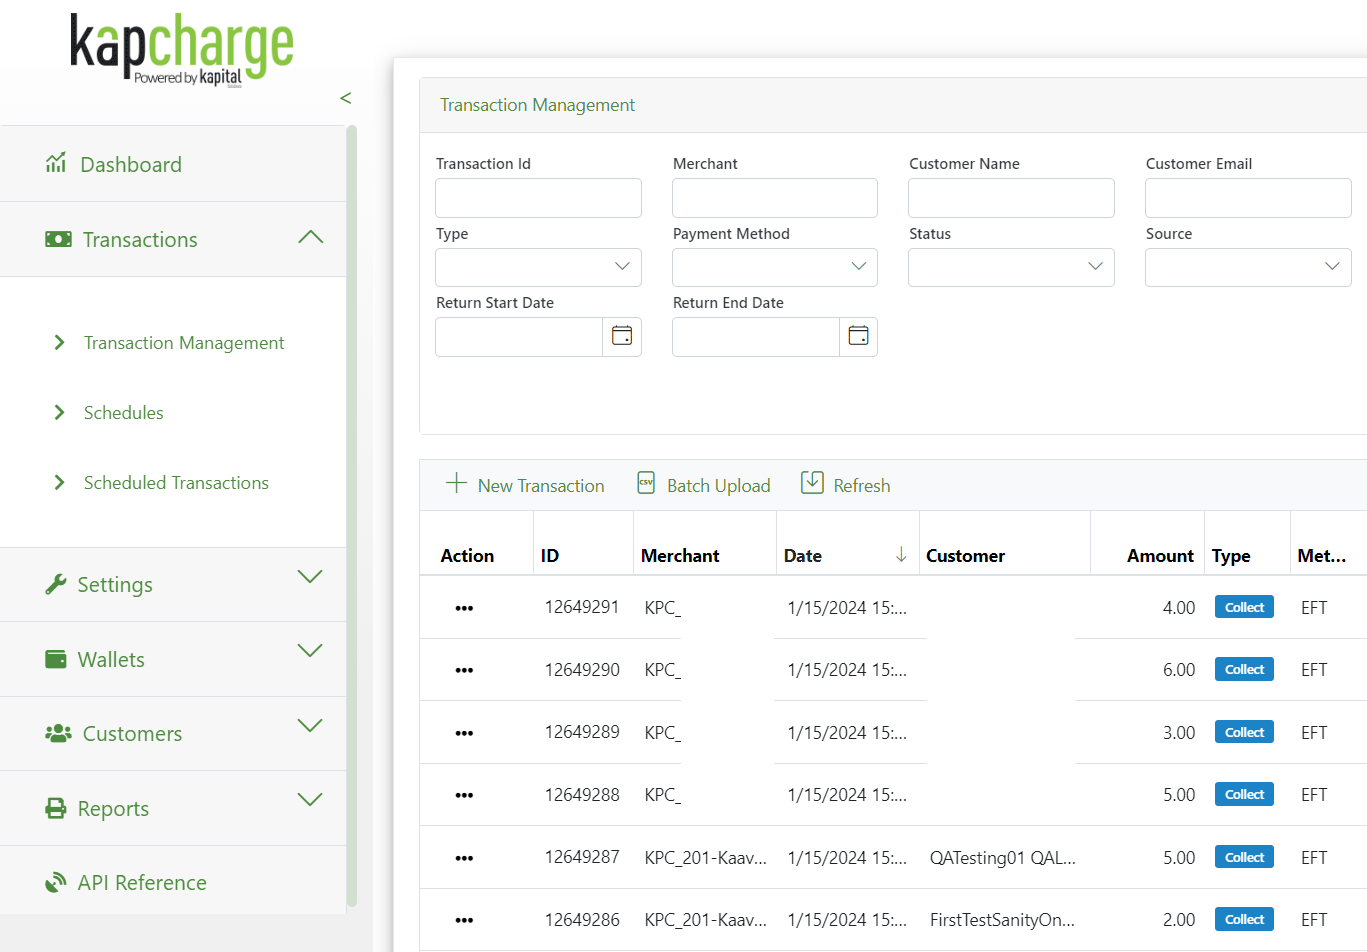1367x952 pixels.
Task: Click the plus icon for New Transaction
Action: pyautogui.click(x=456, y=484)
